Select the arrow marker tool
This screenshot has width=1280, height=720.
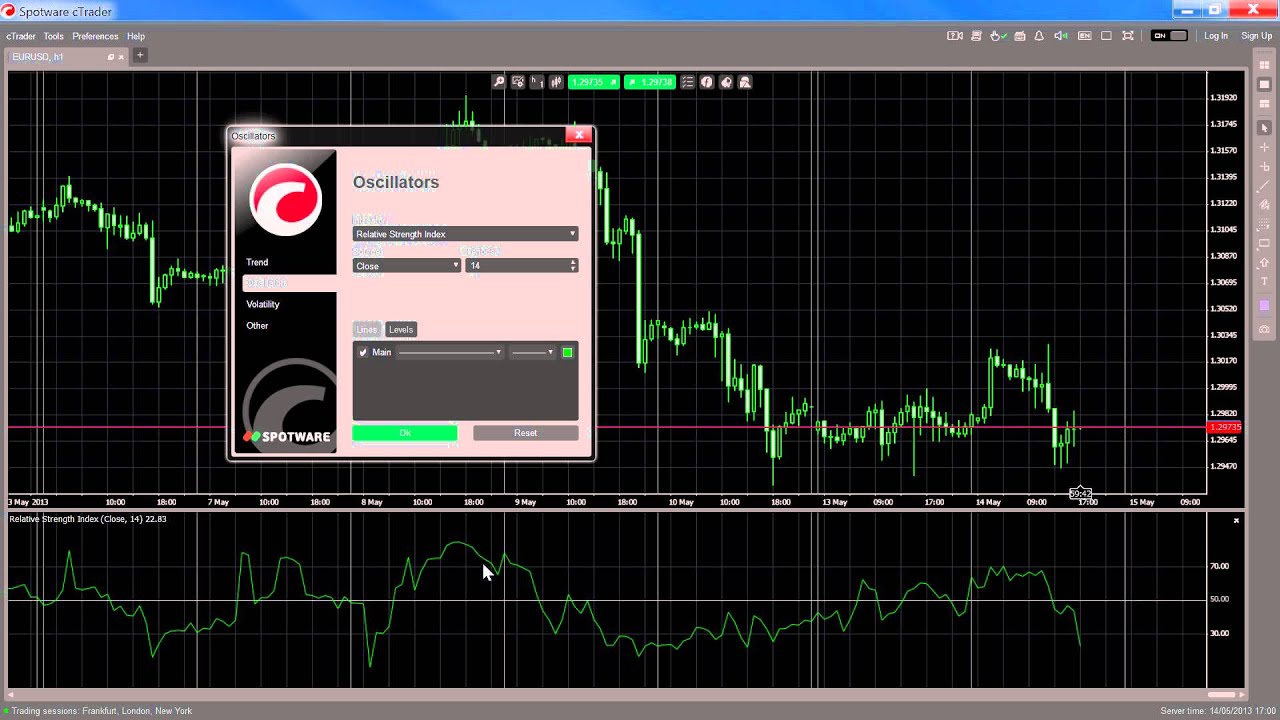pyautogui.click(x=1264, y=262)
